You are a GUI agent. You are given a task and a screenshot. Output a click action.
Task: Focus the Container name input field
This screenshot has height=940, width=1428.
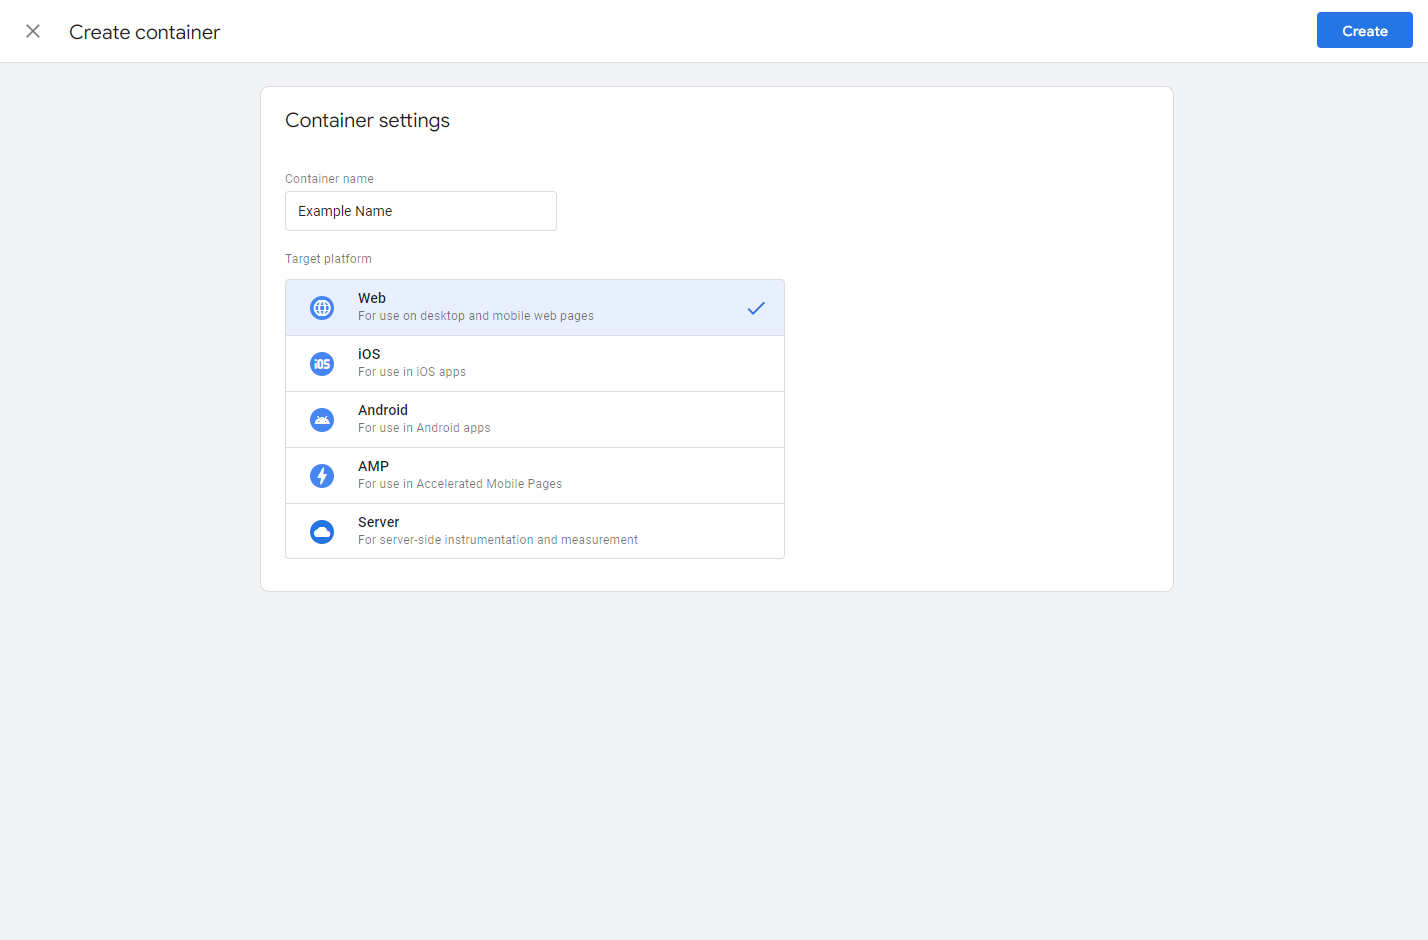[421, 211]
